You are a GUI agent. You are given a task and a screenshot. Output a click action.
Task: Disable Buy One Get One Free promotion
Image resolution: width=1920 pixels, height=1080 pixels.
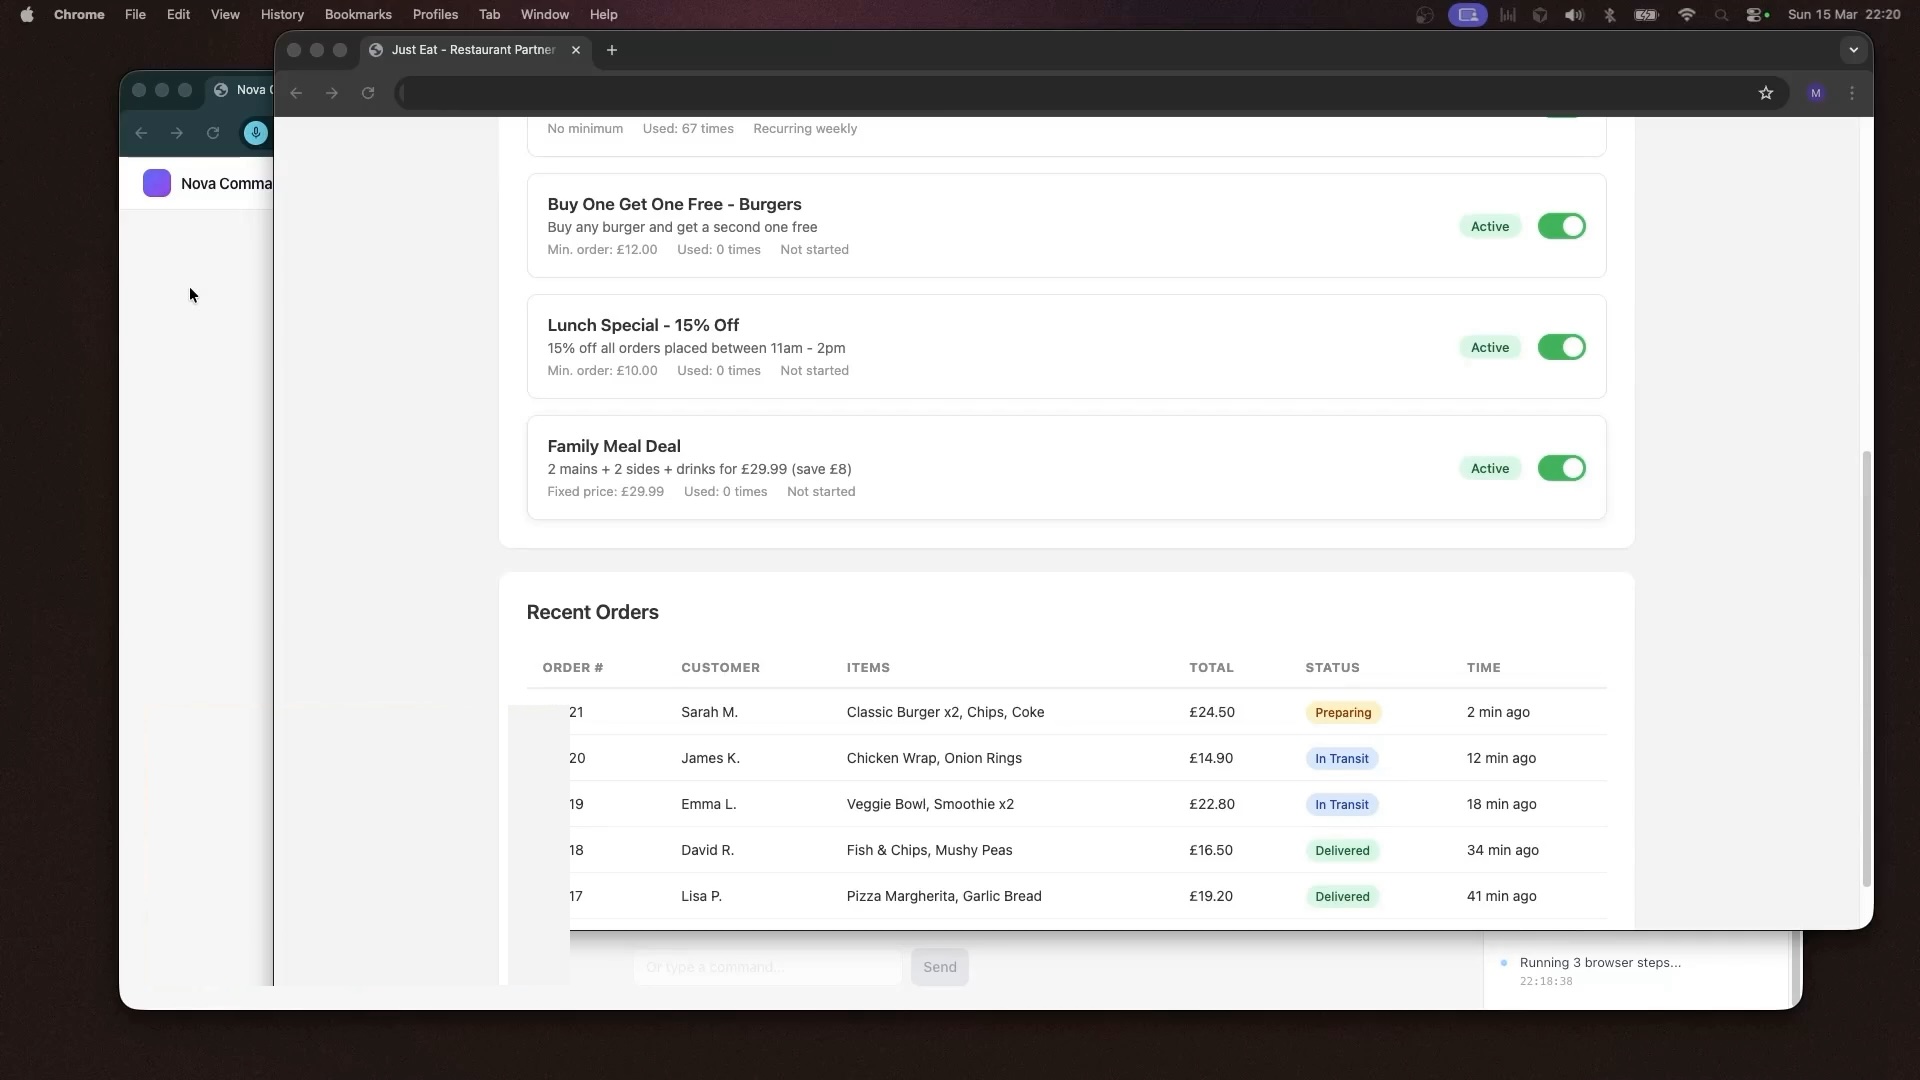[1561, 226]
